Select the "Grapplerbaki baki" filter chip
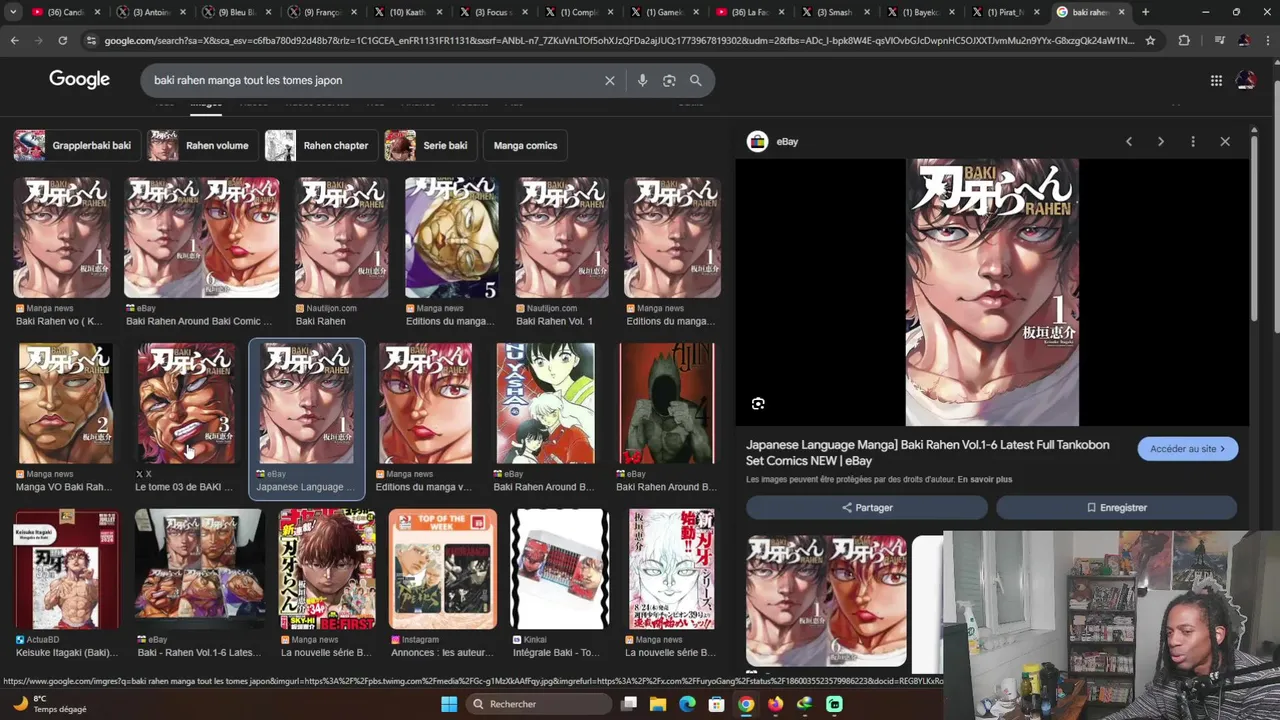Screen dimensions: 1280x720 point(77,145)
